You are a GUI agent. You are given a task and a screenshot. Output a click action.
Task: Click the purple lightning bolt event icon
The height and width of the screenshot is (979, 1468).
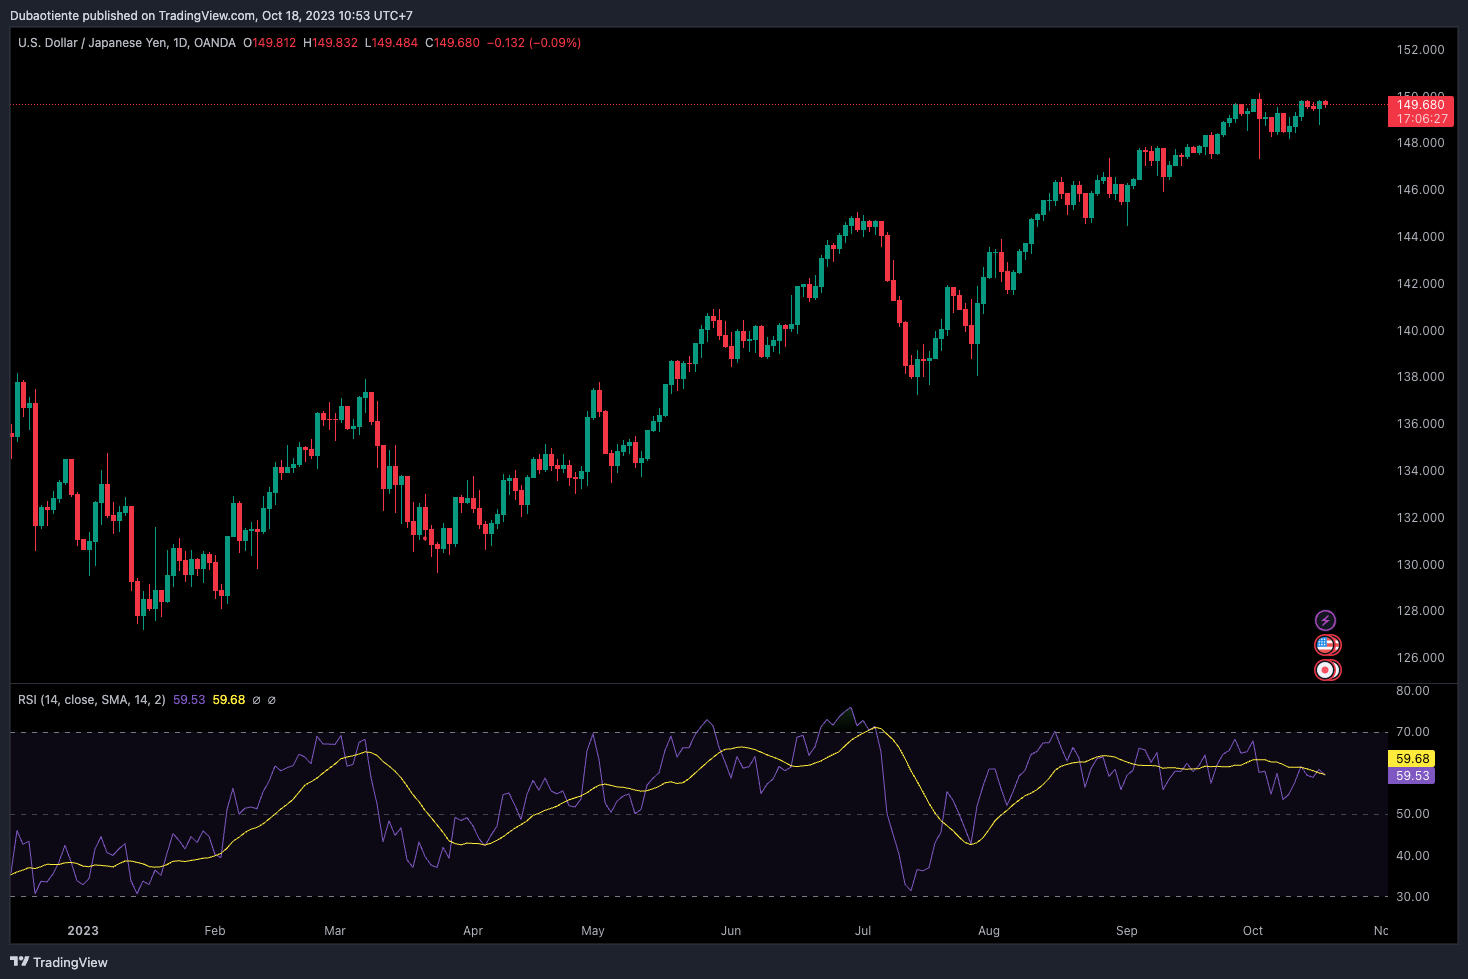(x=1325, y=621)
